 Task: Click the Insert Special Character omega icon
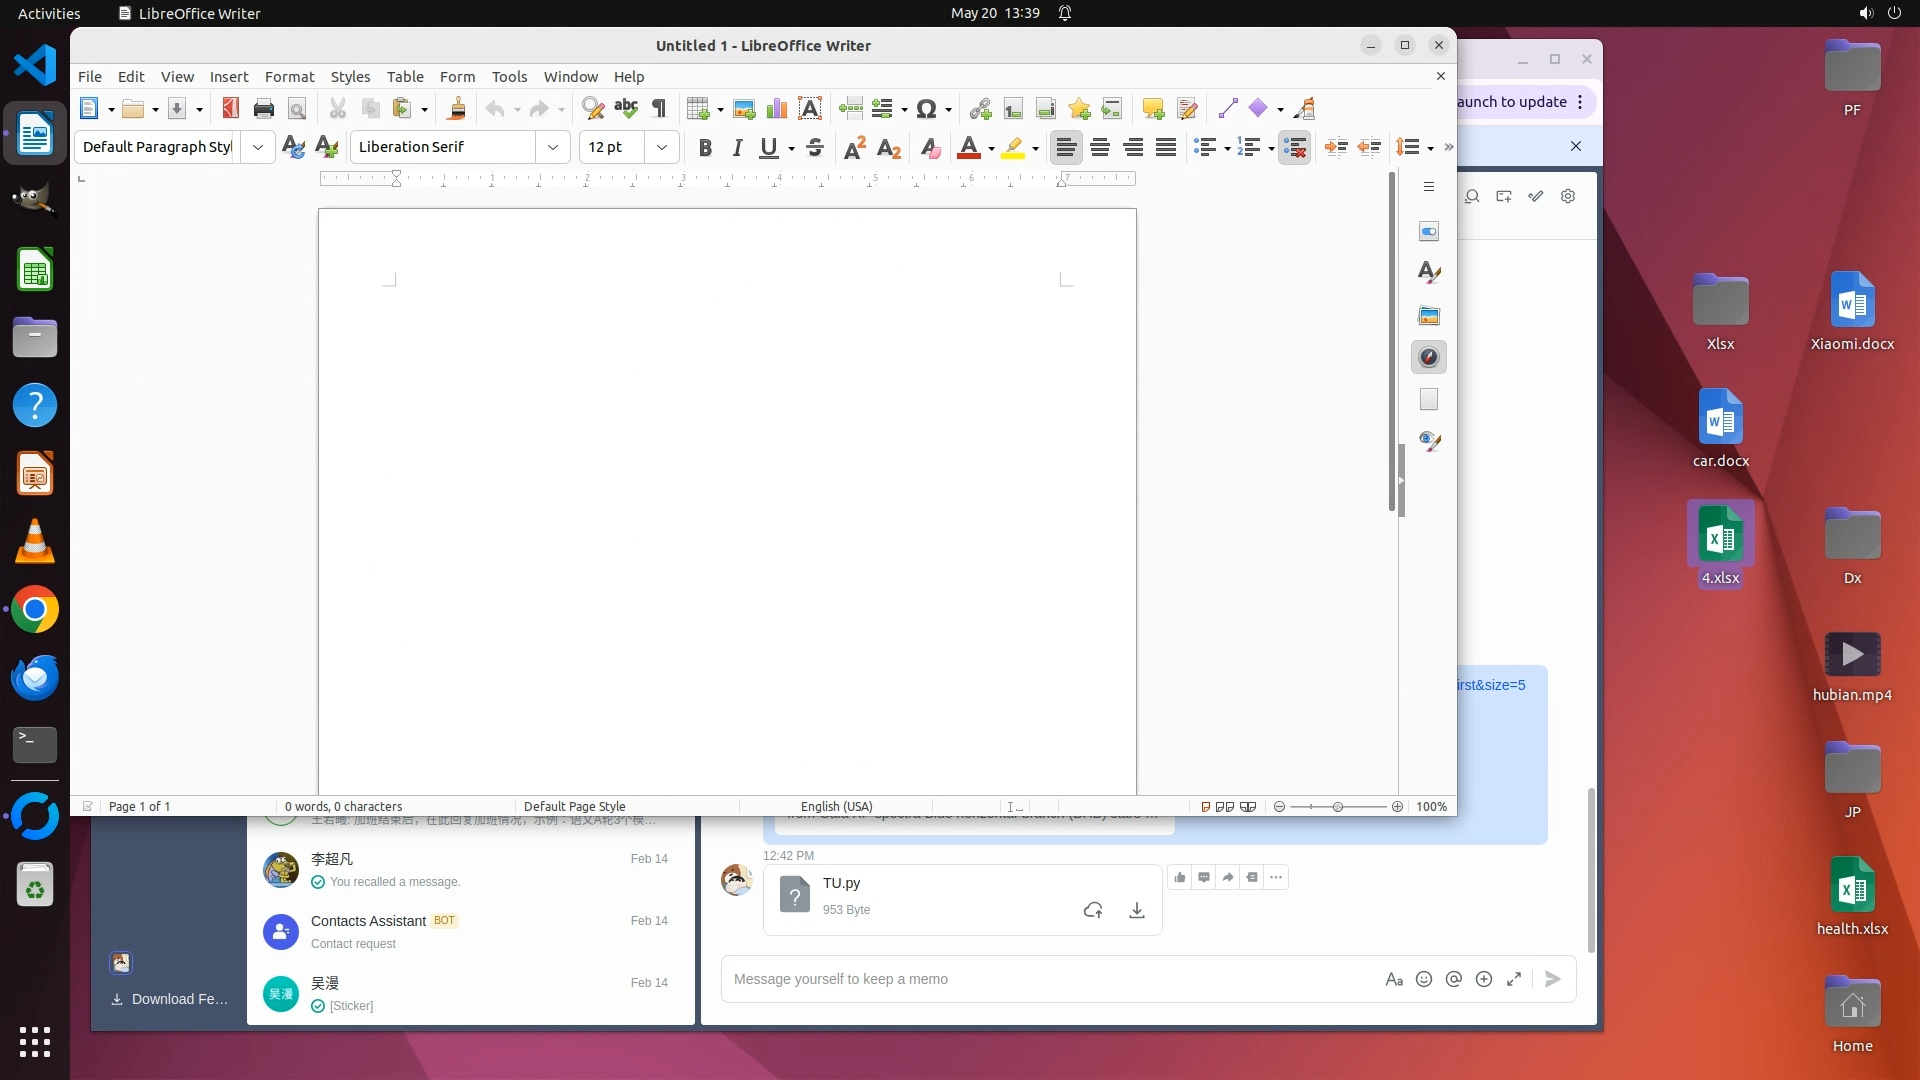926,109
